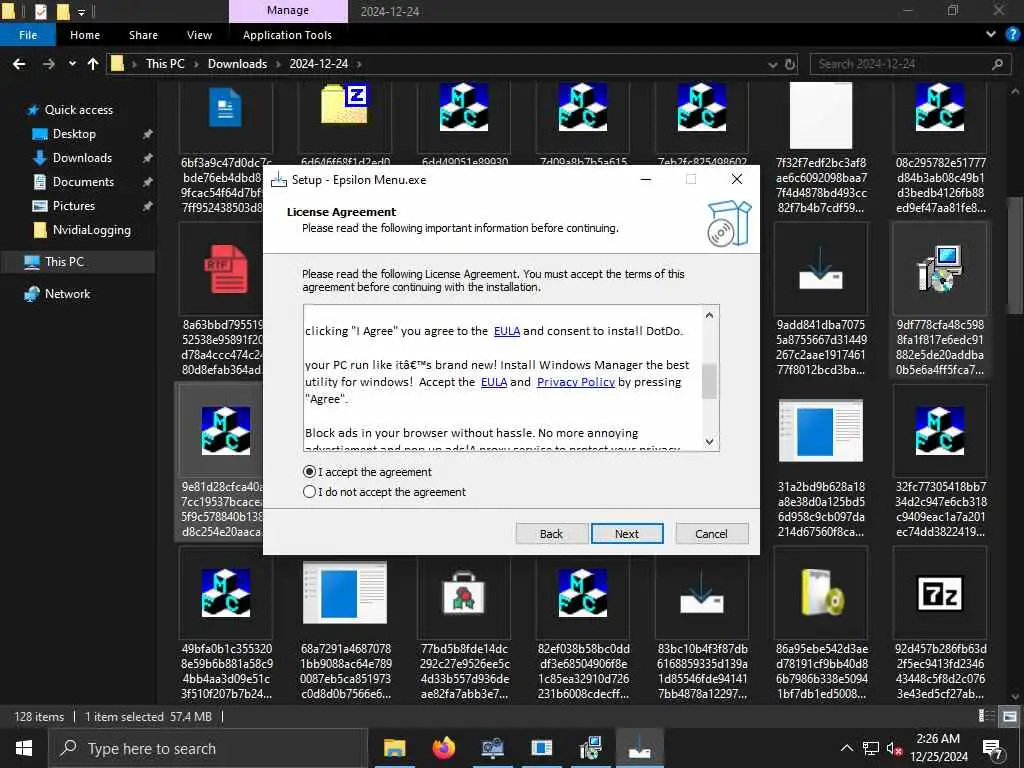
Task: Select blank file 7f32f7edf2bc3af8
Action: click(x=820, y=116)
